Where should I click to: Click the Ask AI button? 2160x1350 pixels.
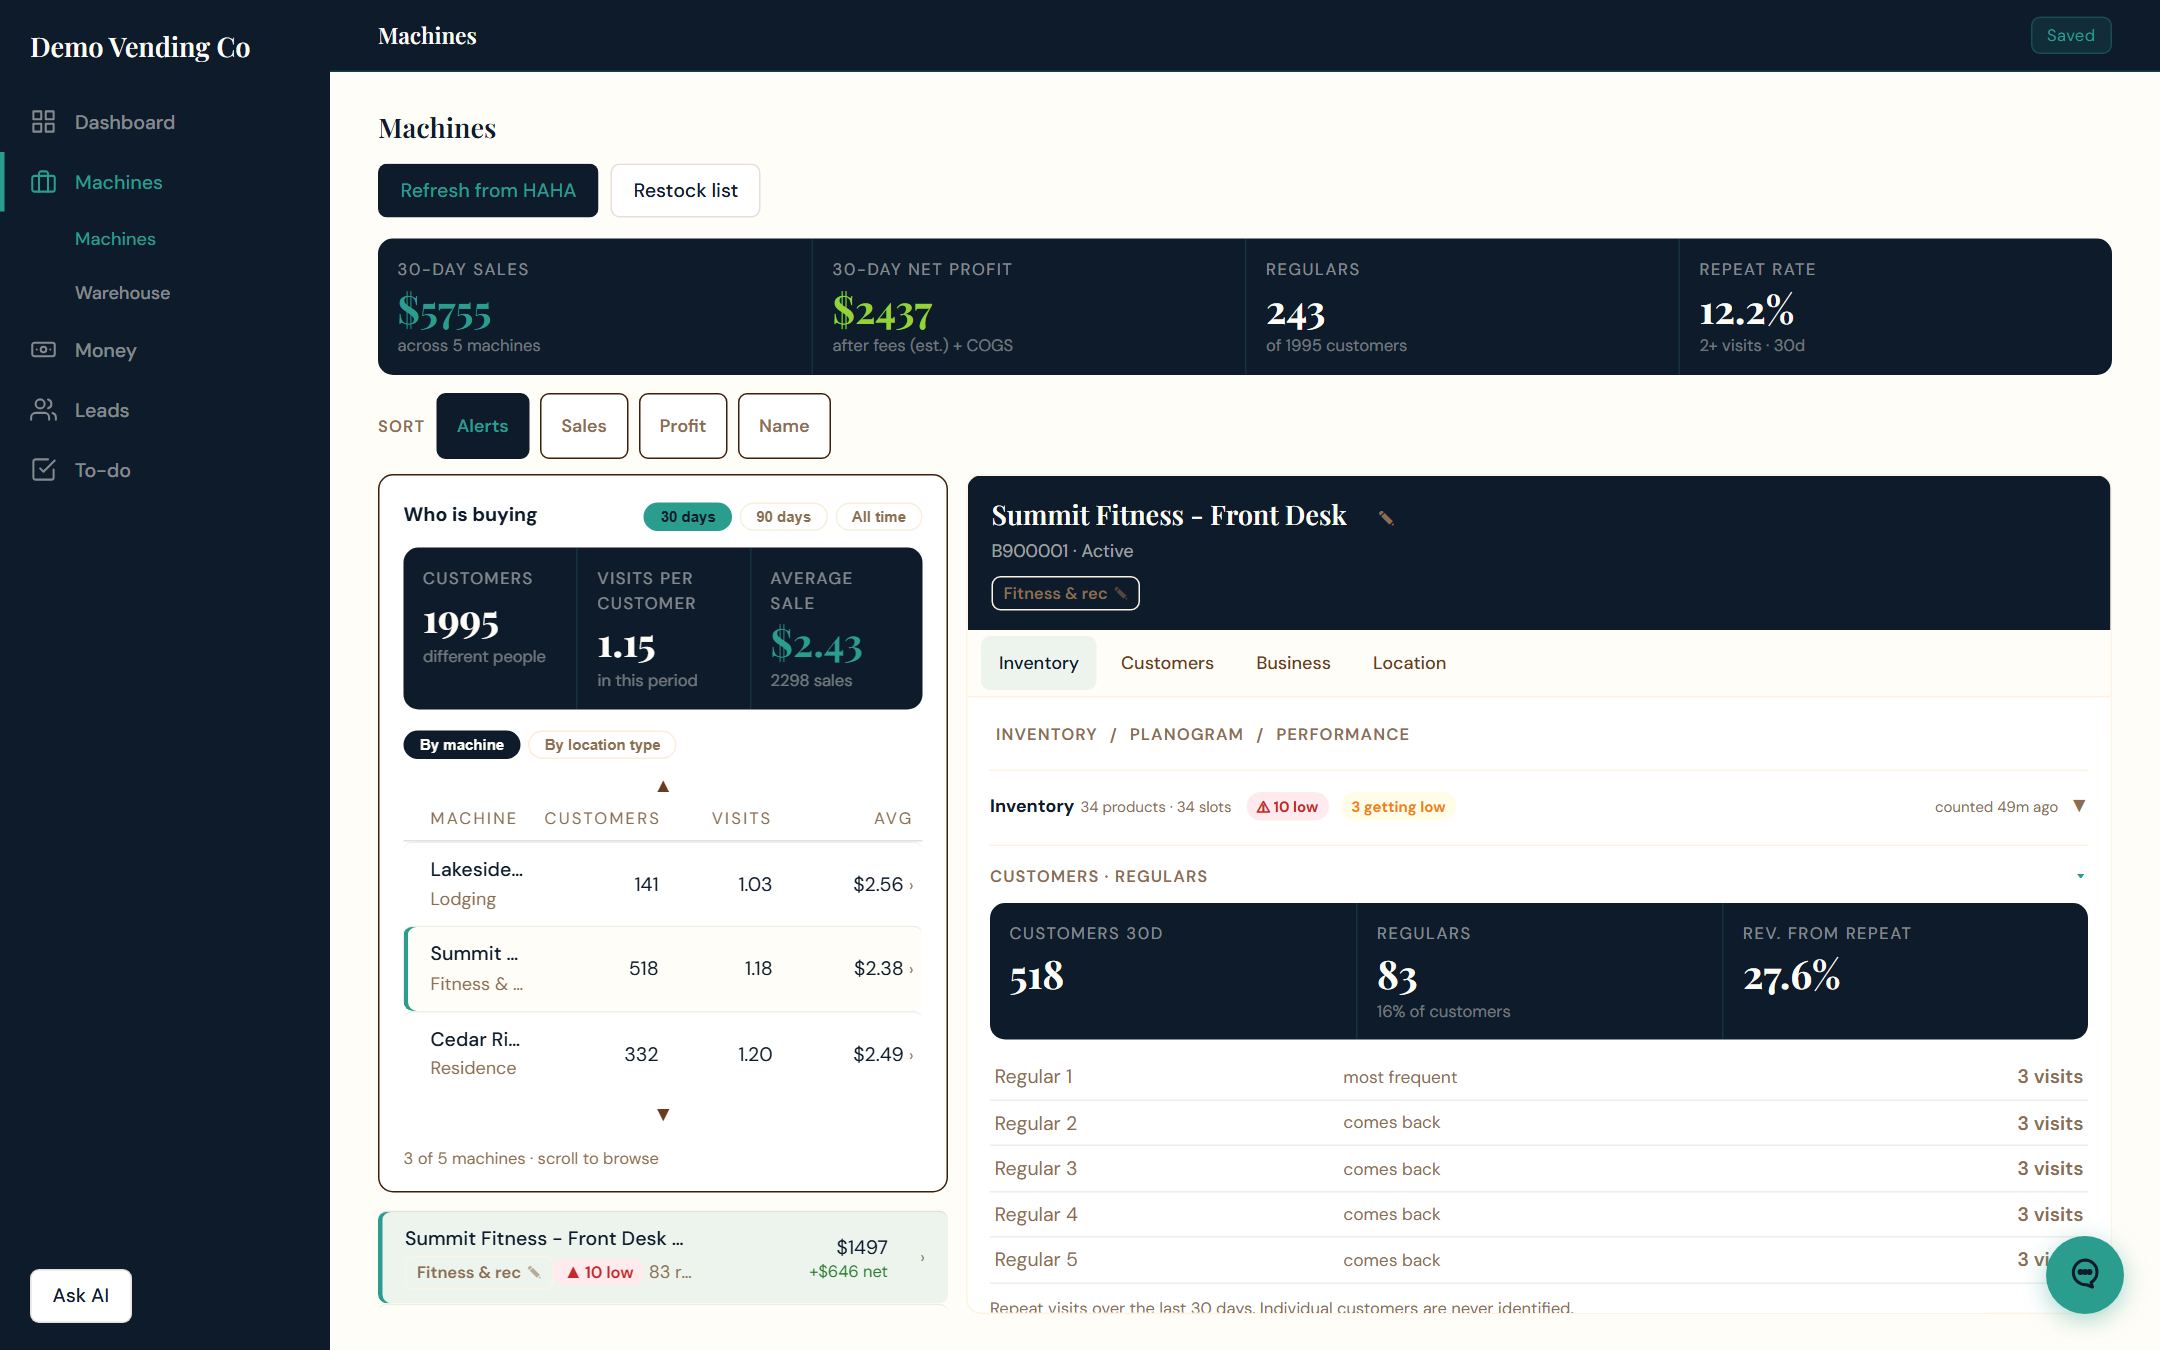pyautogui.click(x=81, y=1296)
